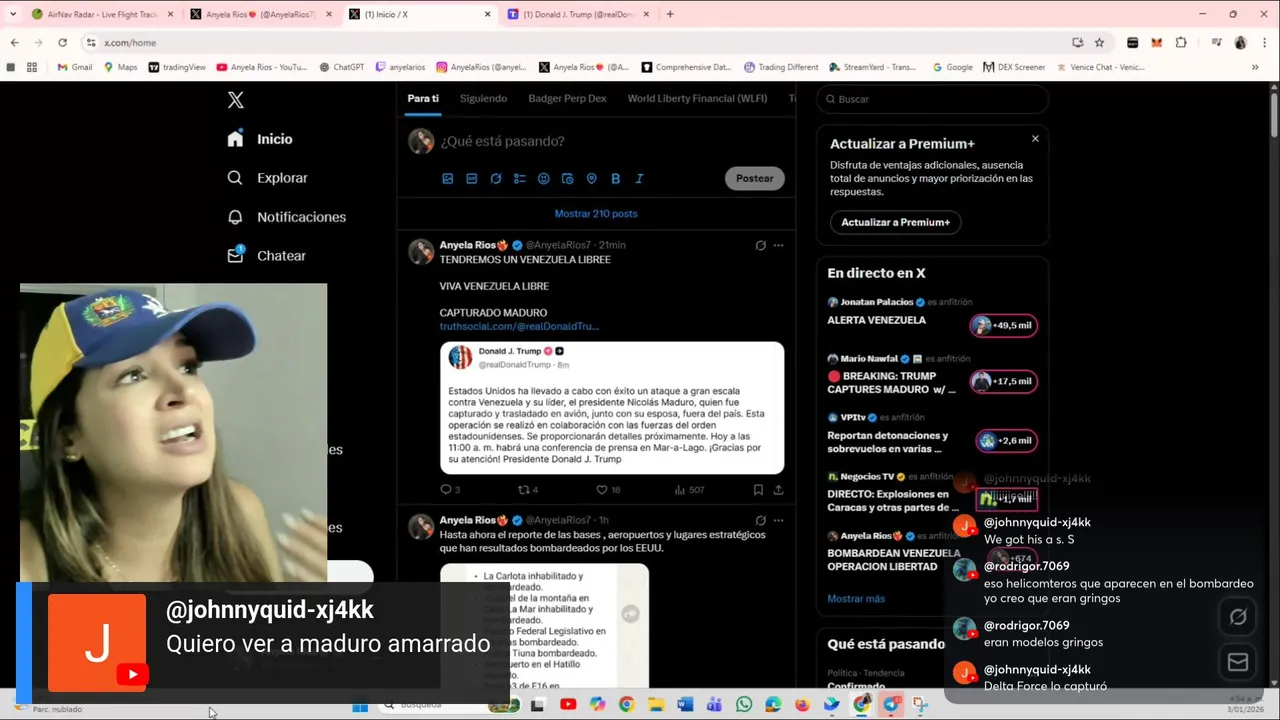Click the Postear button
The image size is (1280, 720).
click(x=754, y=178)
